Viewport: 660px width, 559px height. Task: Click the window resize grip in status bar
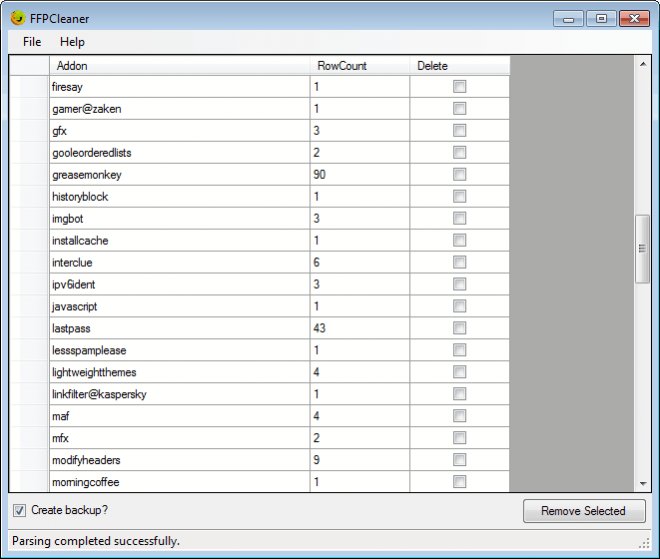click(x=645, y=543)
